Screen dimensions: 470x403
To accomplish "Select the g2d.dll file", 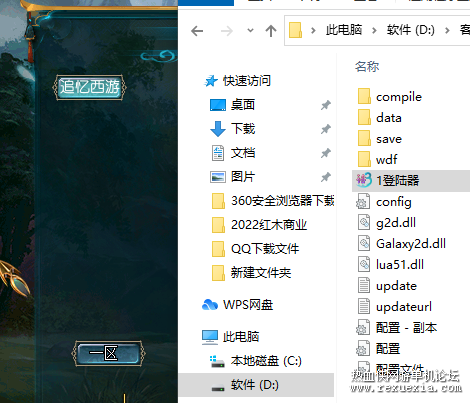I will [396, 223].
